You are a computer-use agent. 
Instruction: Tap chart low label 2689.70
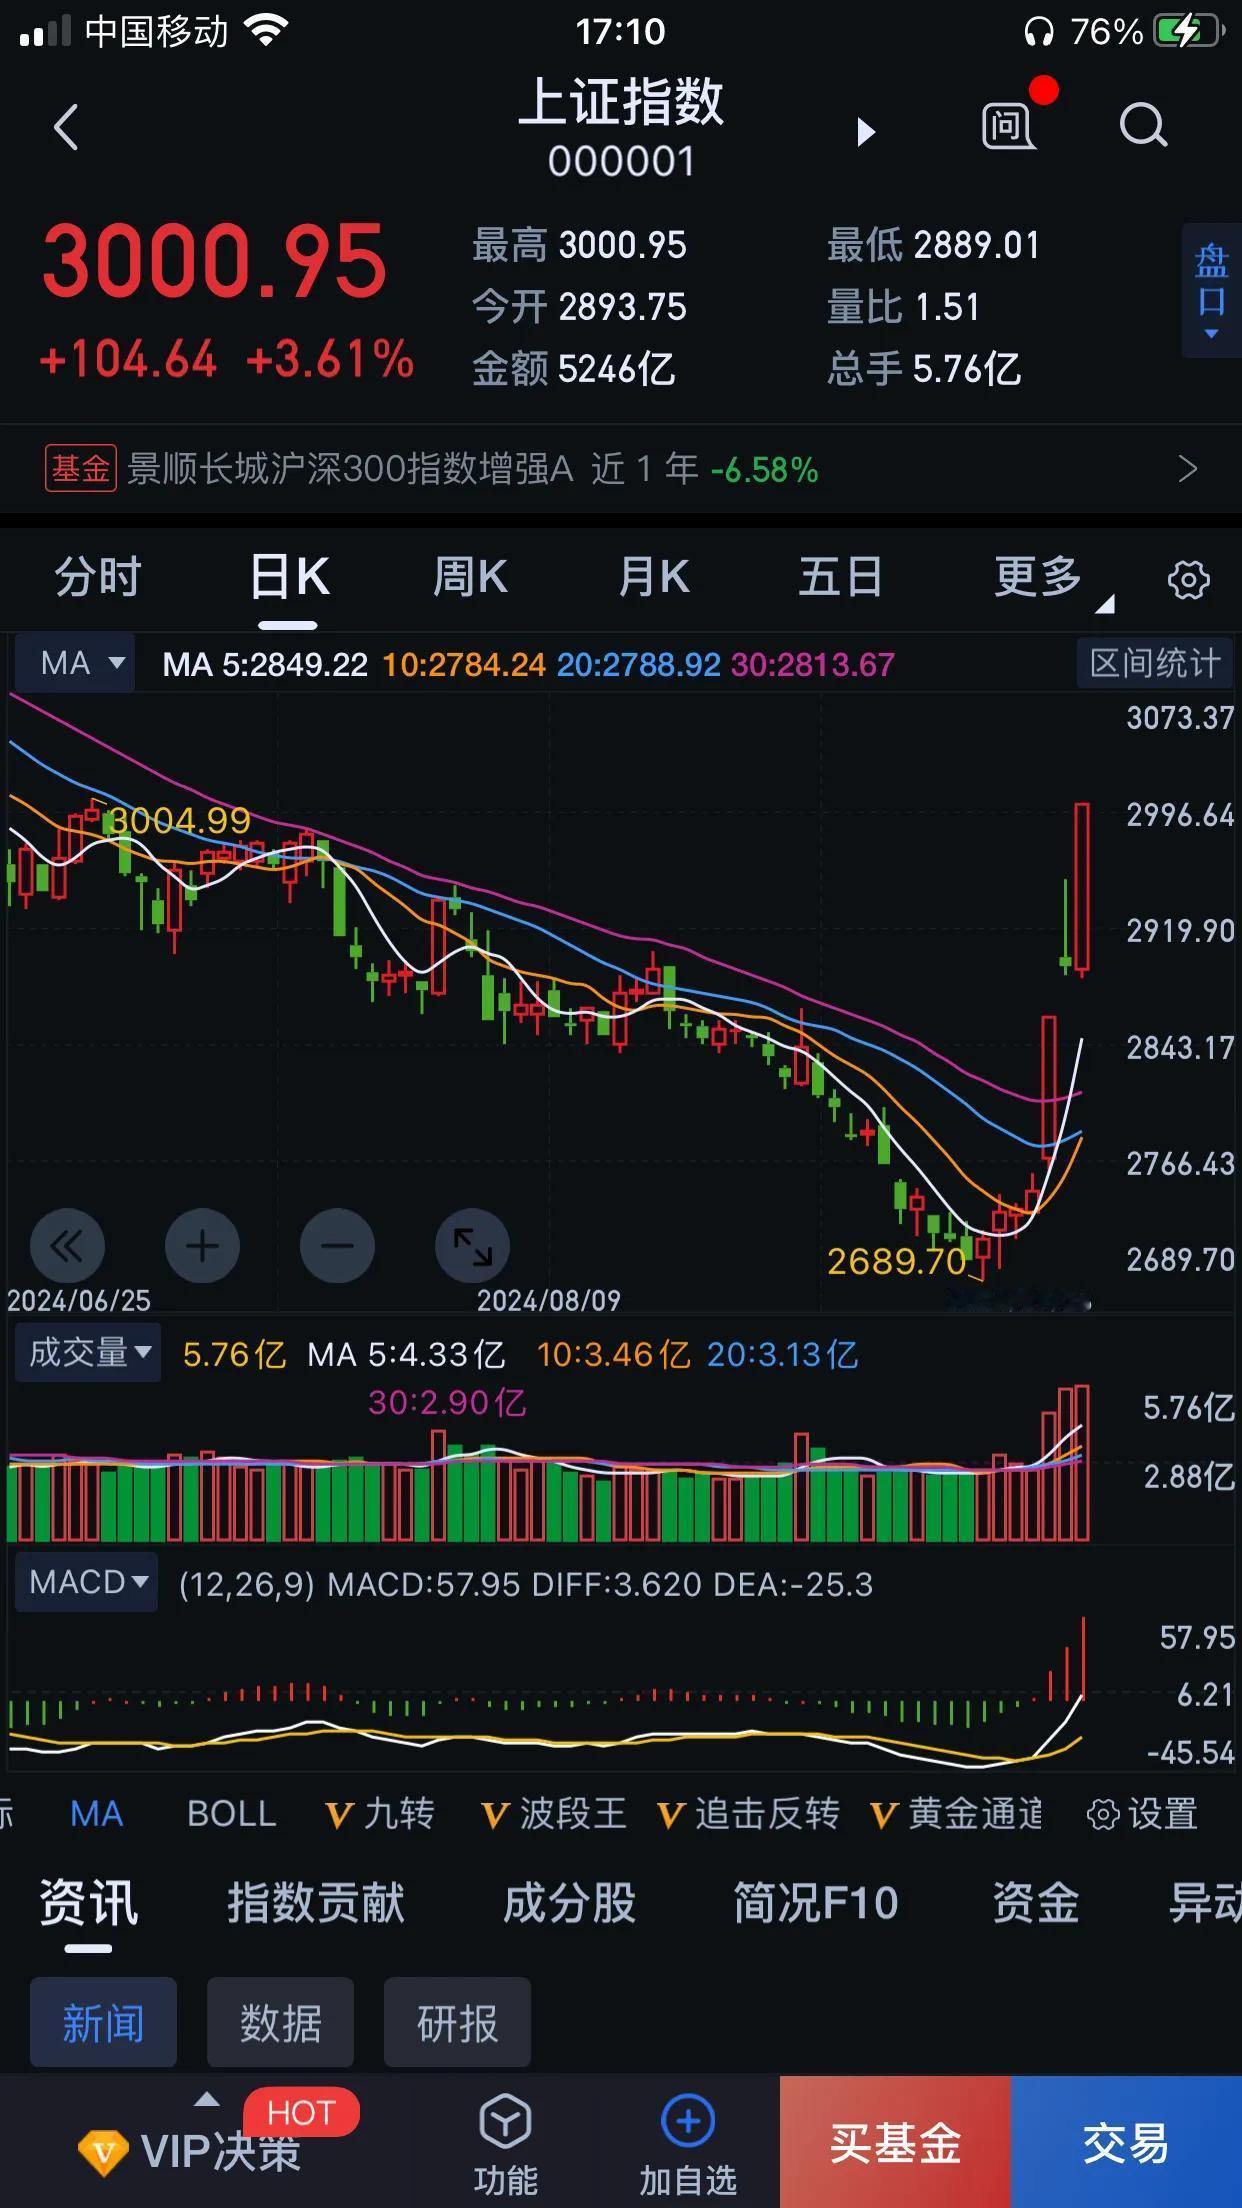point(897,1261)
